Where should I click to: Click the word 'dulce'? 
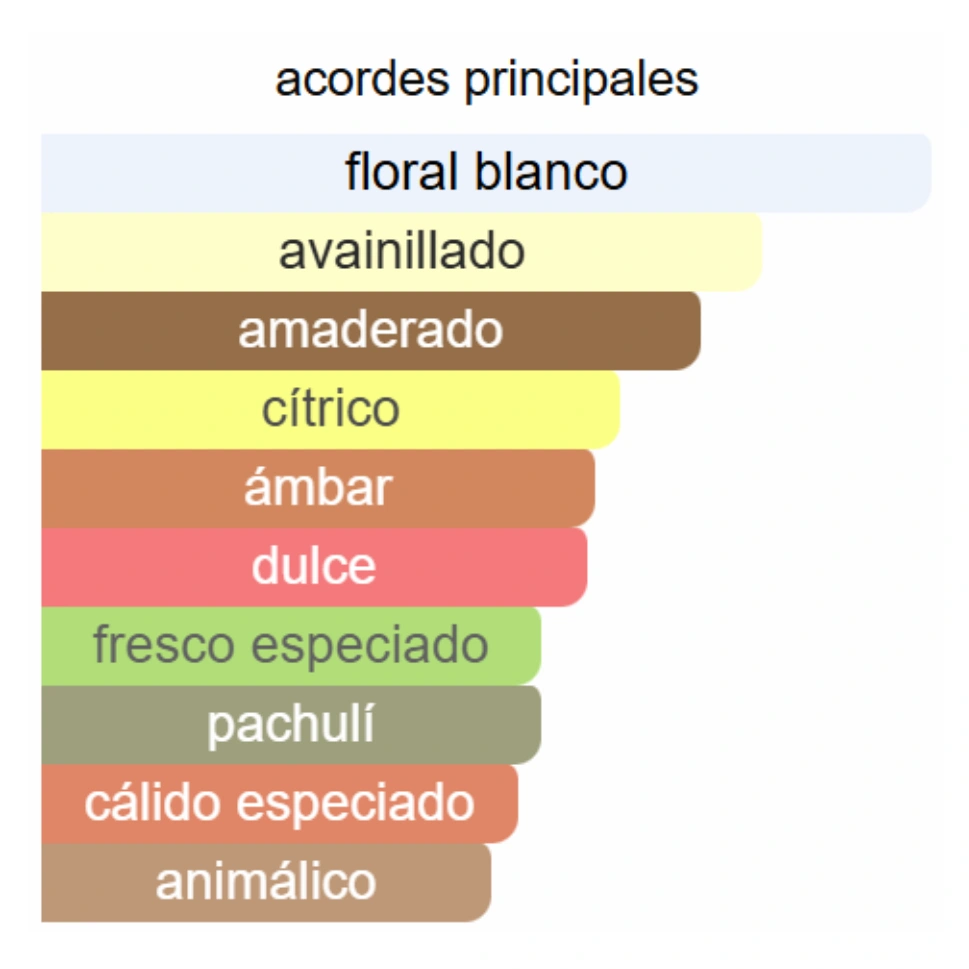pos(314,567)
